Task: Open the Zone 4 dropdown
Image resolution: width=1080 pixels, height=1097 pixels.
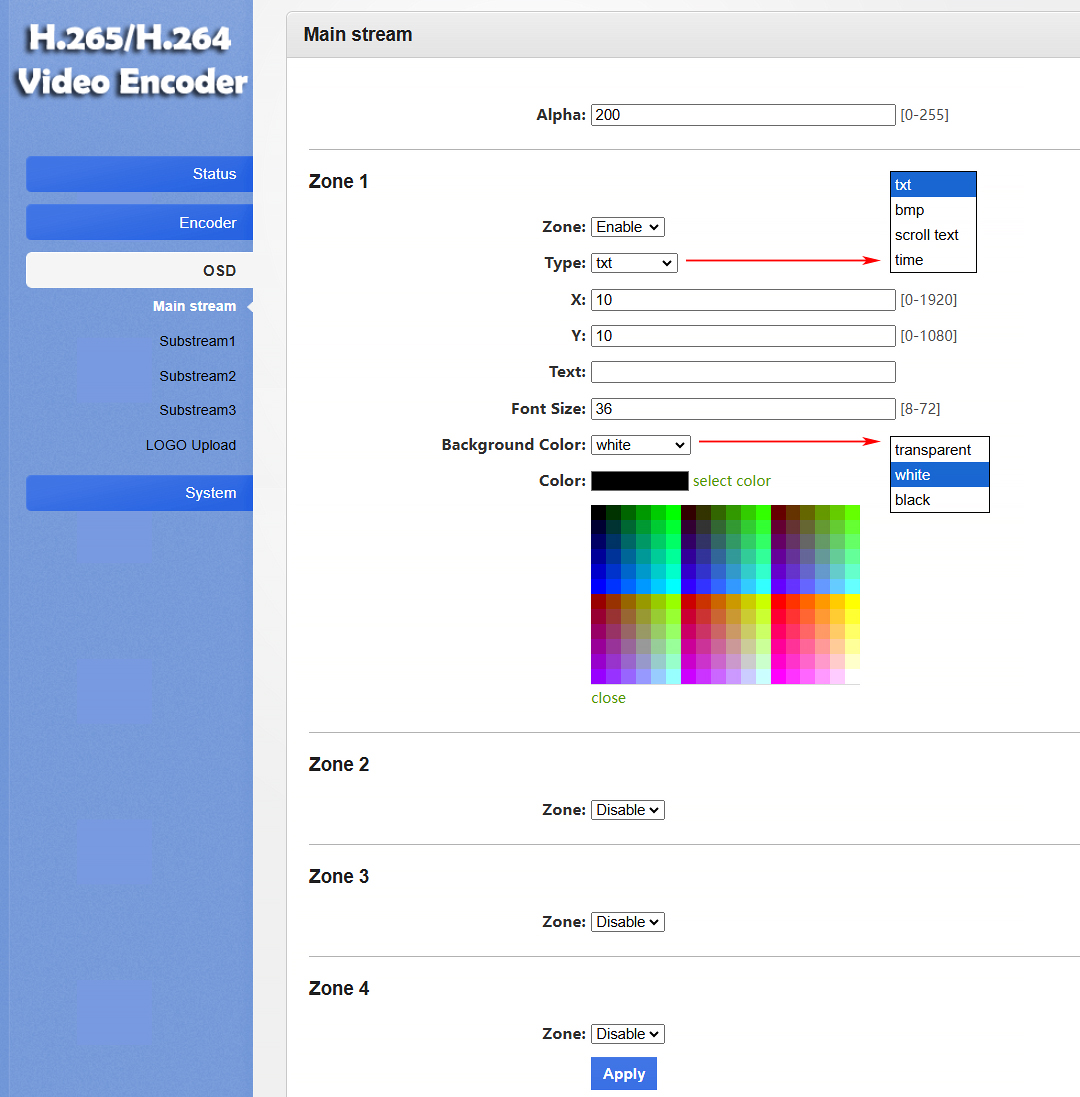Action: pos(627,1034)
